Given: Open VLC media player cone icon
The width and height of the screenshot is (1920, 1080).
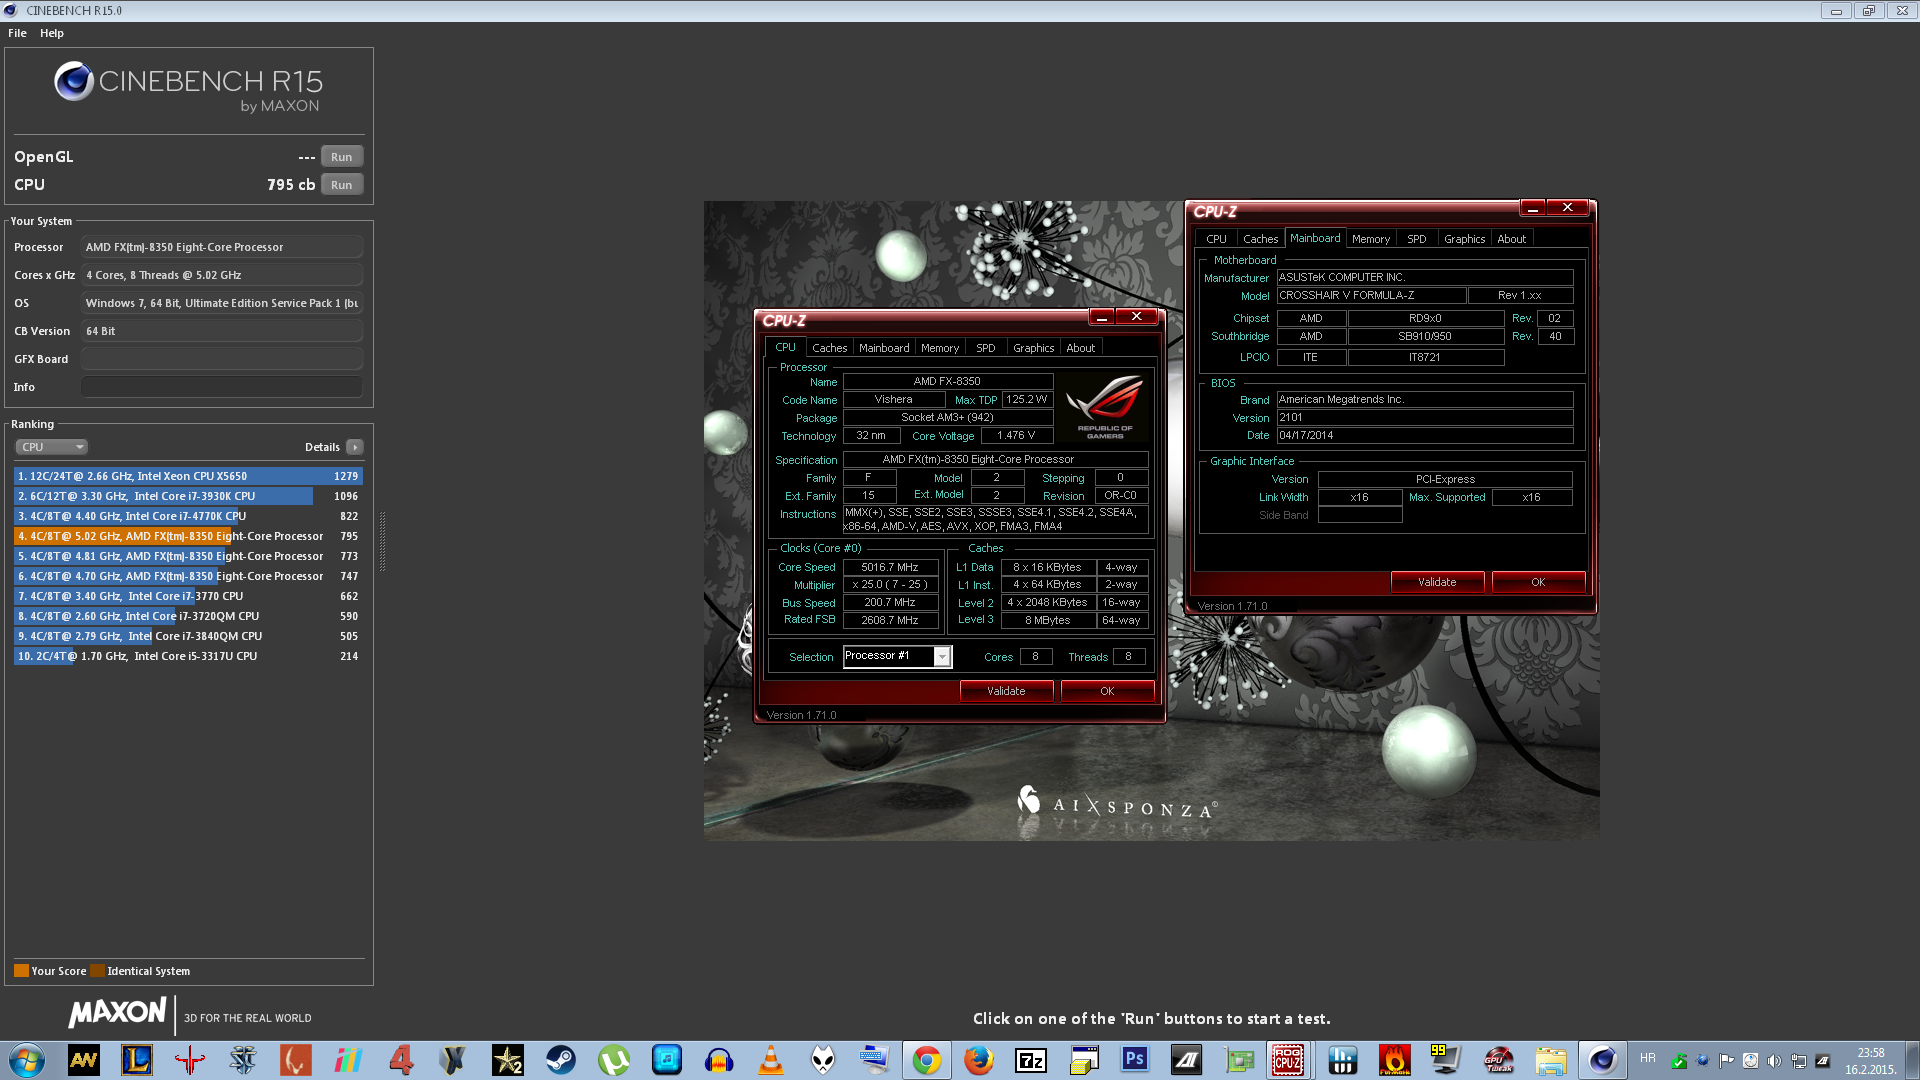Looking at the screenshot, I should pos(771,1060).
